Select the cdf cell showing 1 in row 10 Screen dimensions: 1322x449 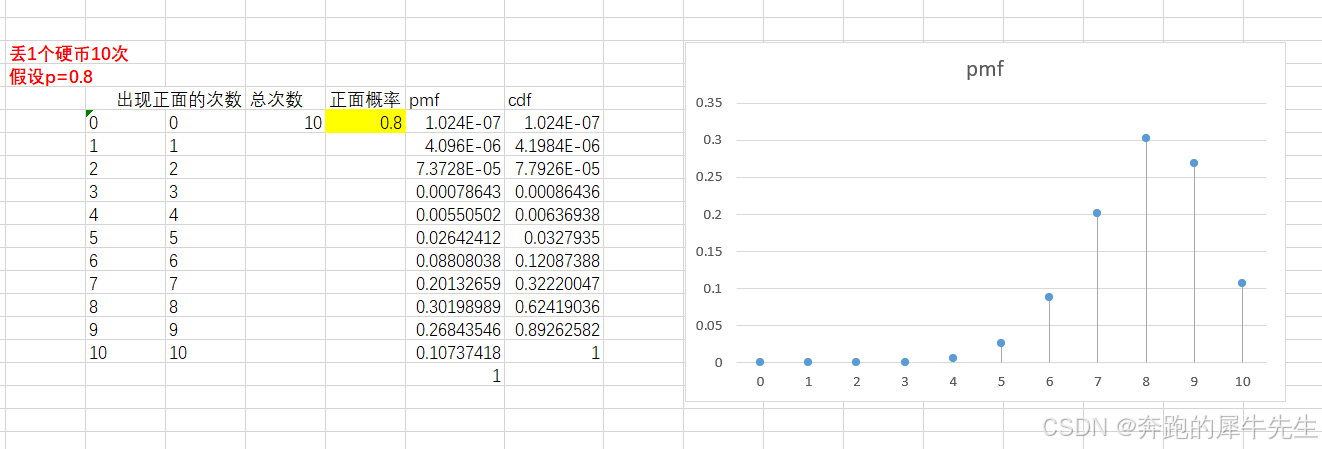coord(553,353)
